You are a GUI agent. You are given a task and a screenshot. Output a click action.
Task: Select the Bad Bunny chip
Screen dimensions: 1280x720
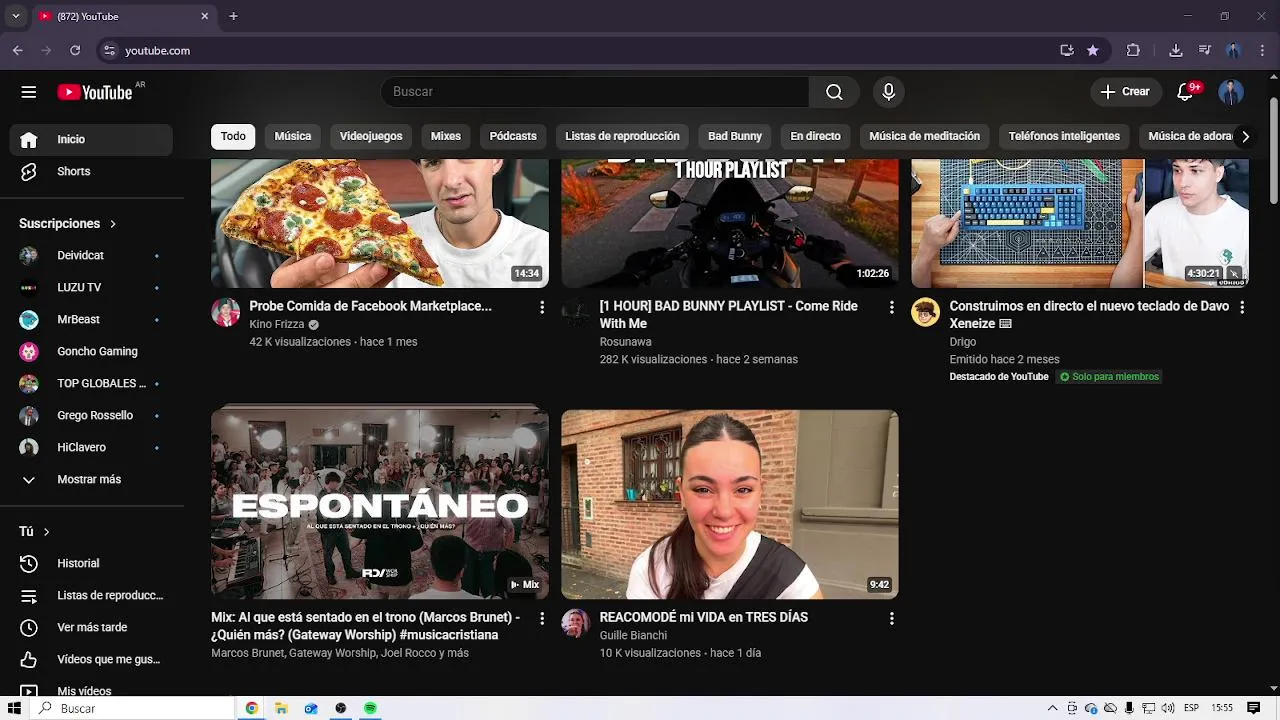[735, 136]
